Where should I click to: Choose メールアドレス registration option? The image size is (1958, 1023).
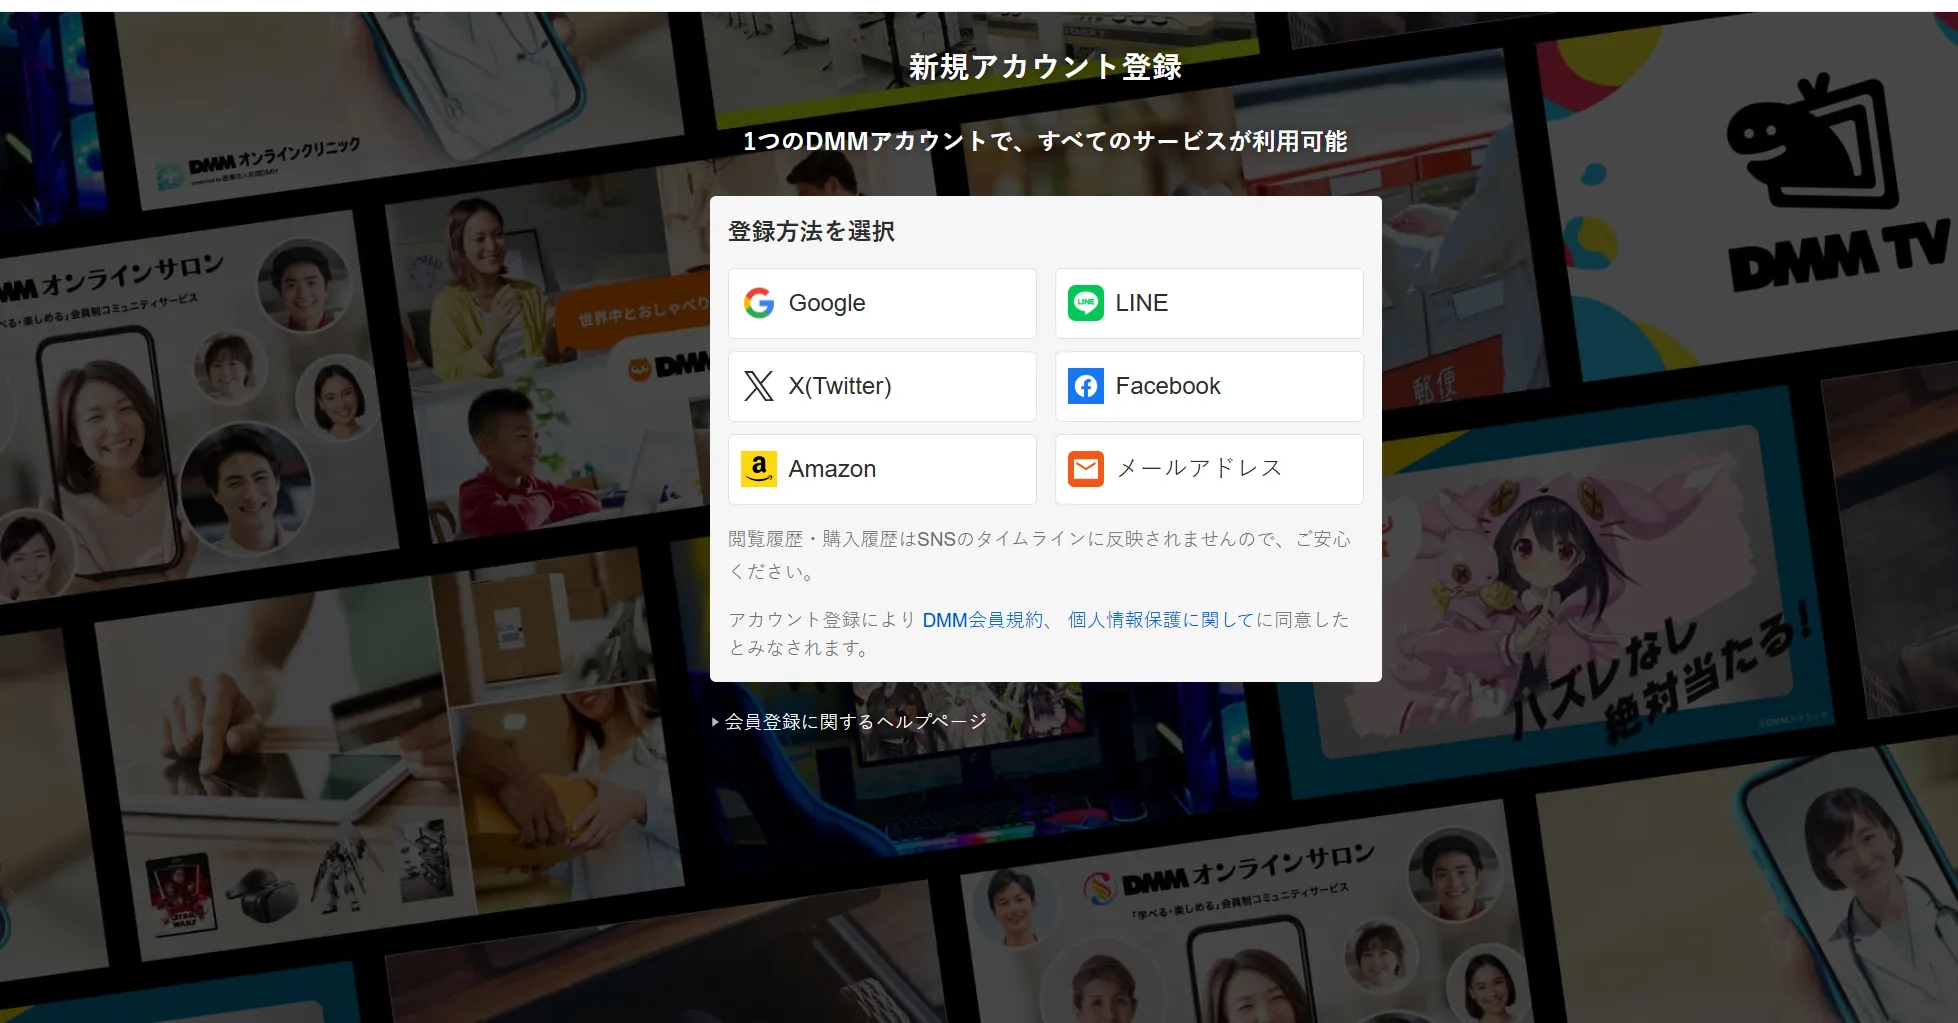(1209, 469)
